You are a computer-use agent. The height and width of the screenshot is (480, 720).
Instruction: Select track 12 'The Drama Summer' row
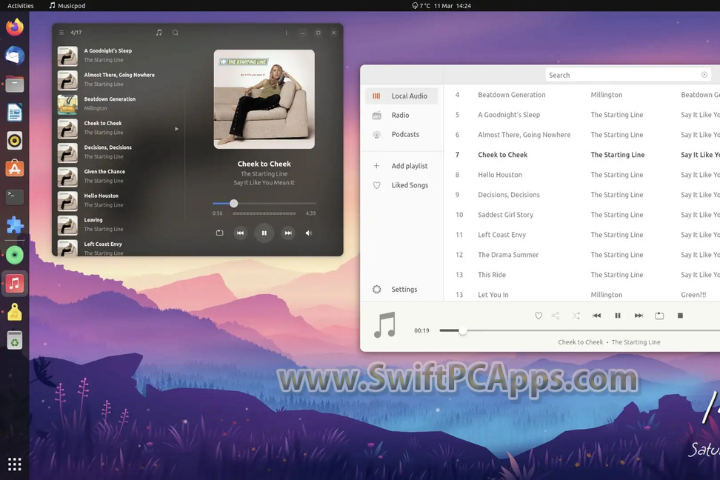pos(582,255)
